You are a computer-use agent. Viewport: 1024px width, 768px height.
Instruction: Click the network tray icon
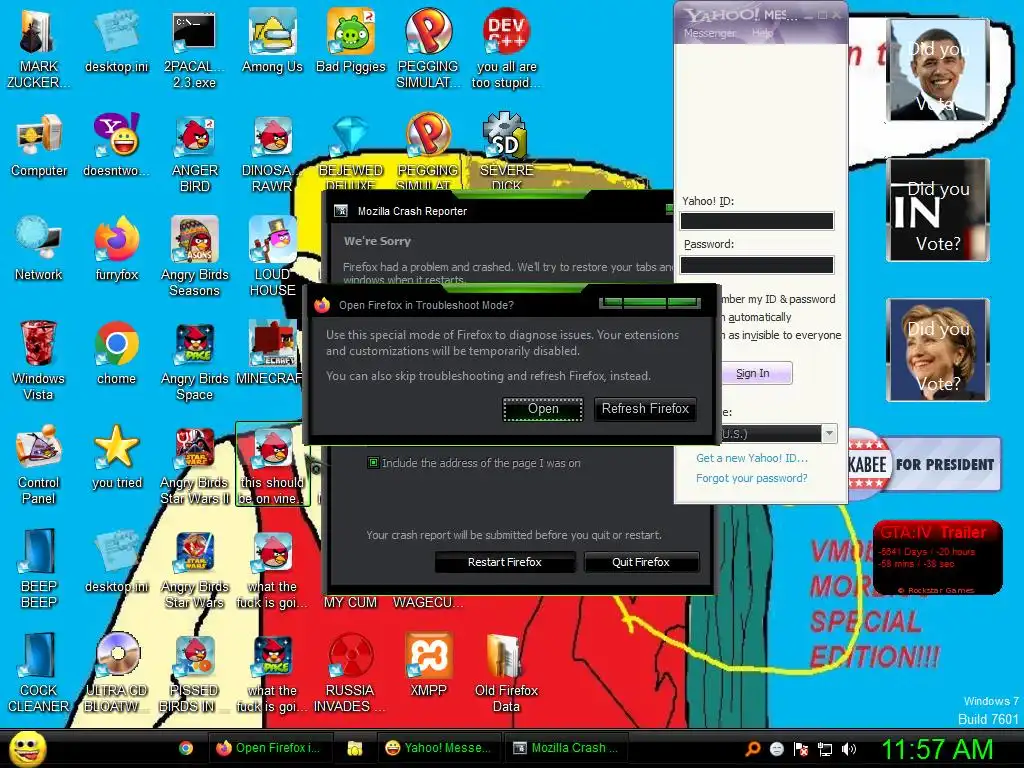coord(825,749)
